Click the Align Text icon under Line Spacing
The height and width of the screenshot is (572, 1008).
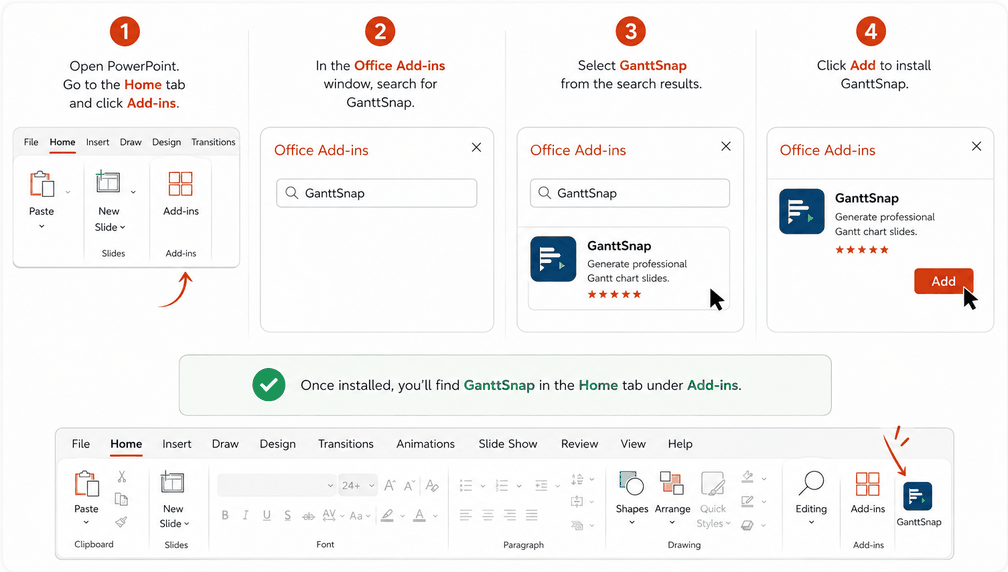tap(577, 501)
